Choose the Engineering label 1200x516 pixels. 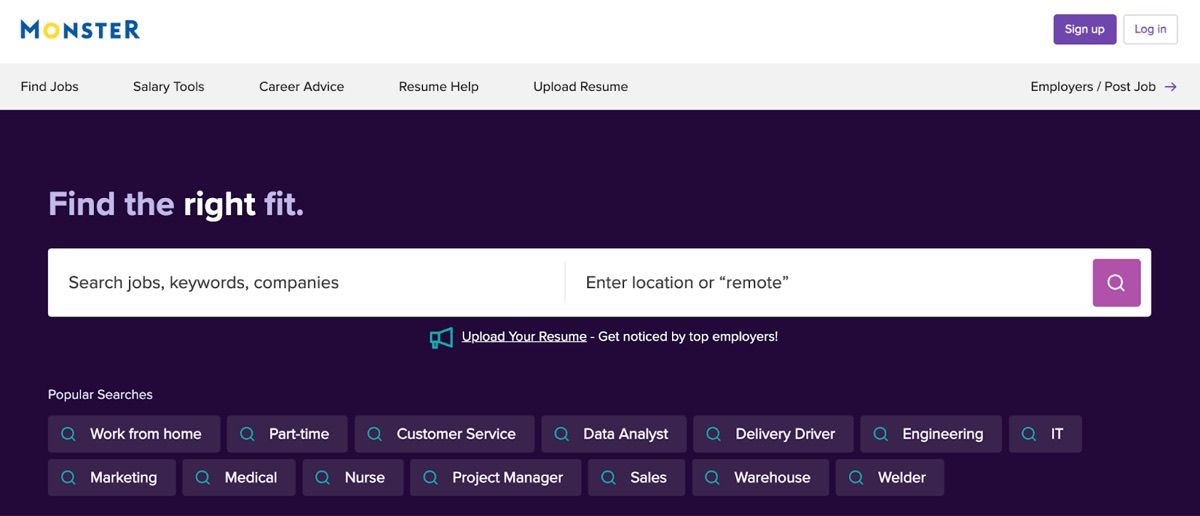point(943,434)
